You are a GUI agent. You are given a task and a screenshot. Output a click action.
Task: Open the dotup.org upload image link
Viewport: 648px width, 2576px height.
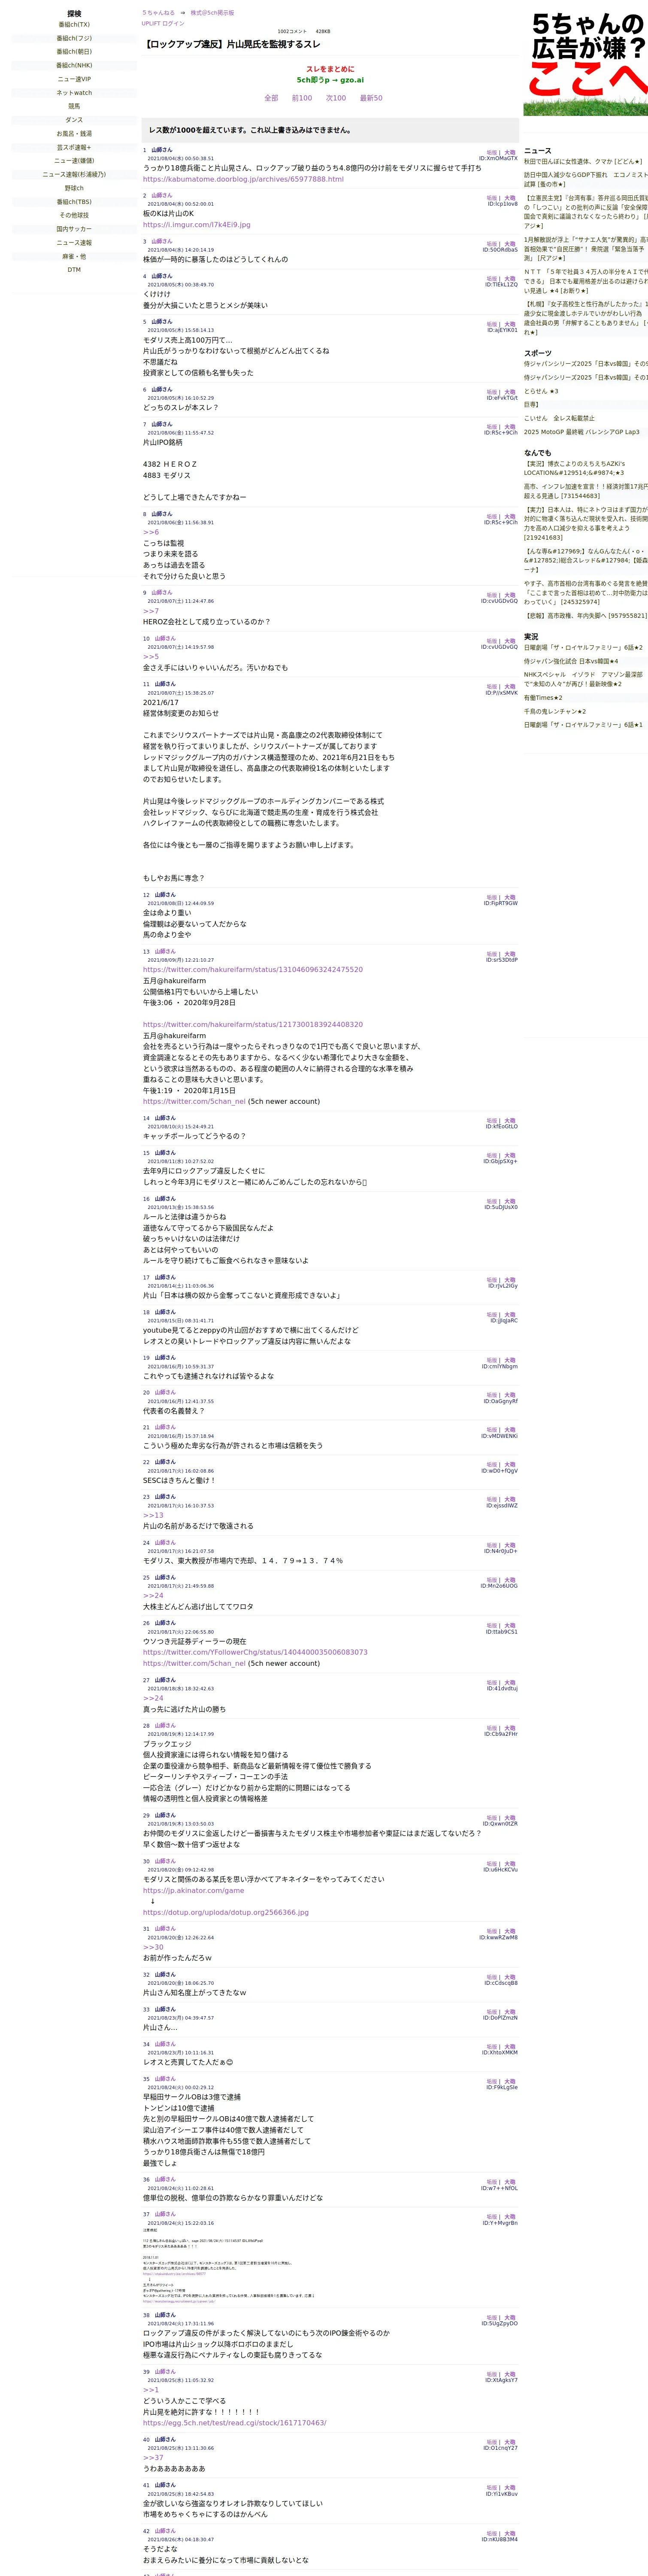point(226,1913)
